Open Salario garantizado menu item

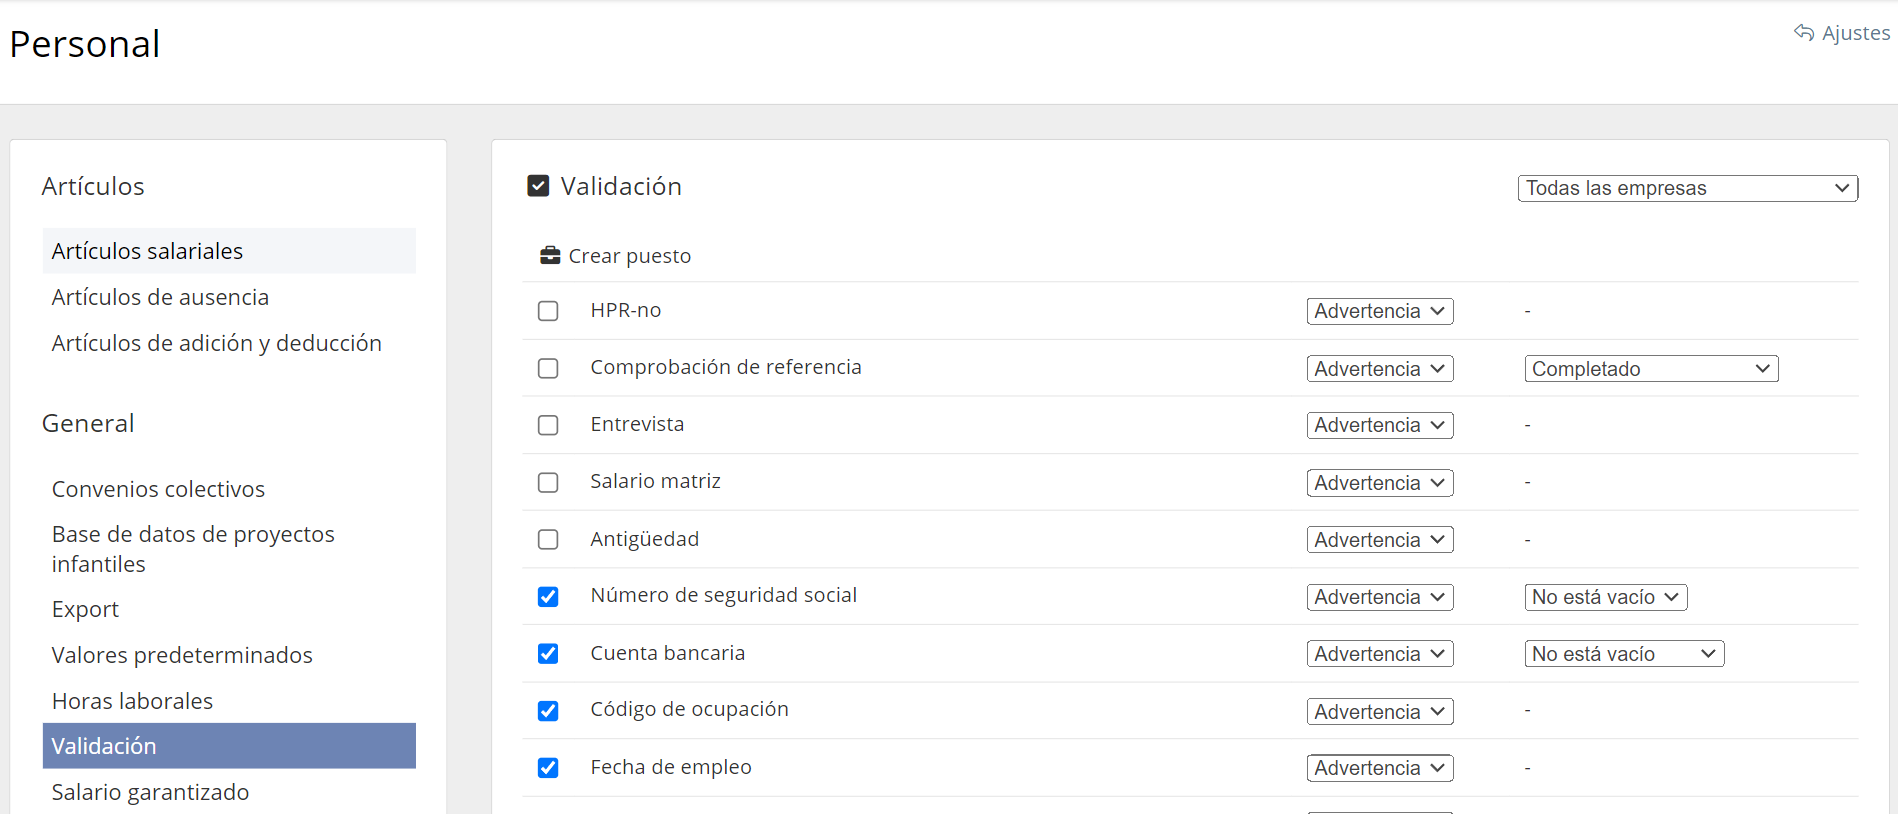[150, 792]
